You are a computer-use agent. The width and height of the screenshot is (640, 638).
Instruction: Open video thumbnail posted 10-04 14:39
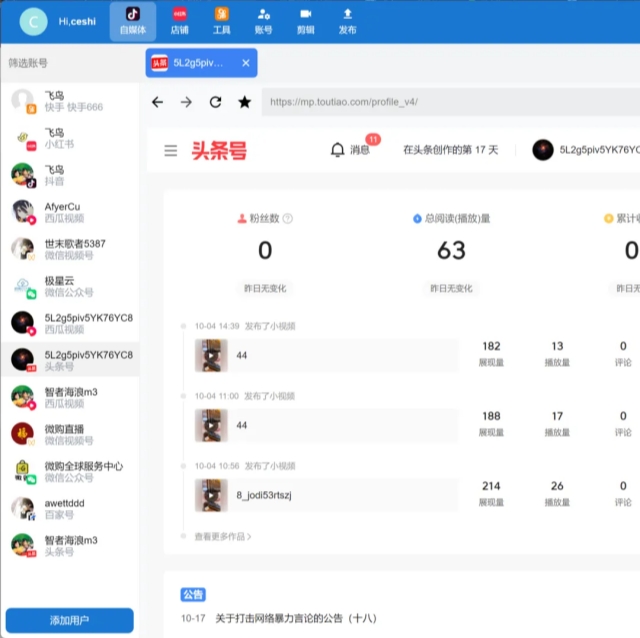[211, 356]
